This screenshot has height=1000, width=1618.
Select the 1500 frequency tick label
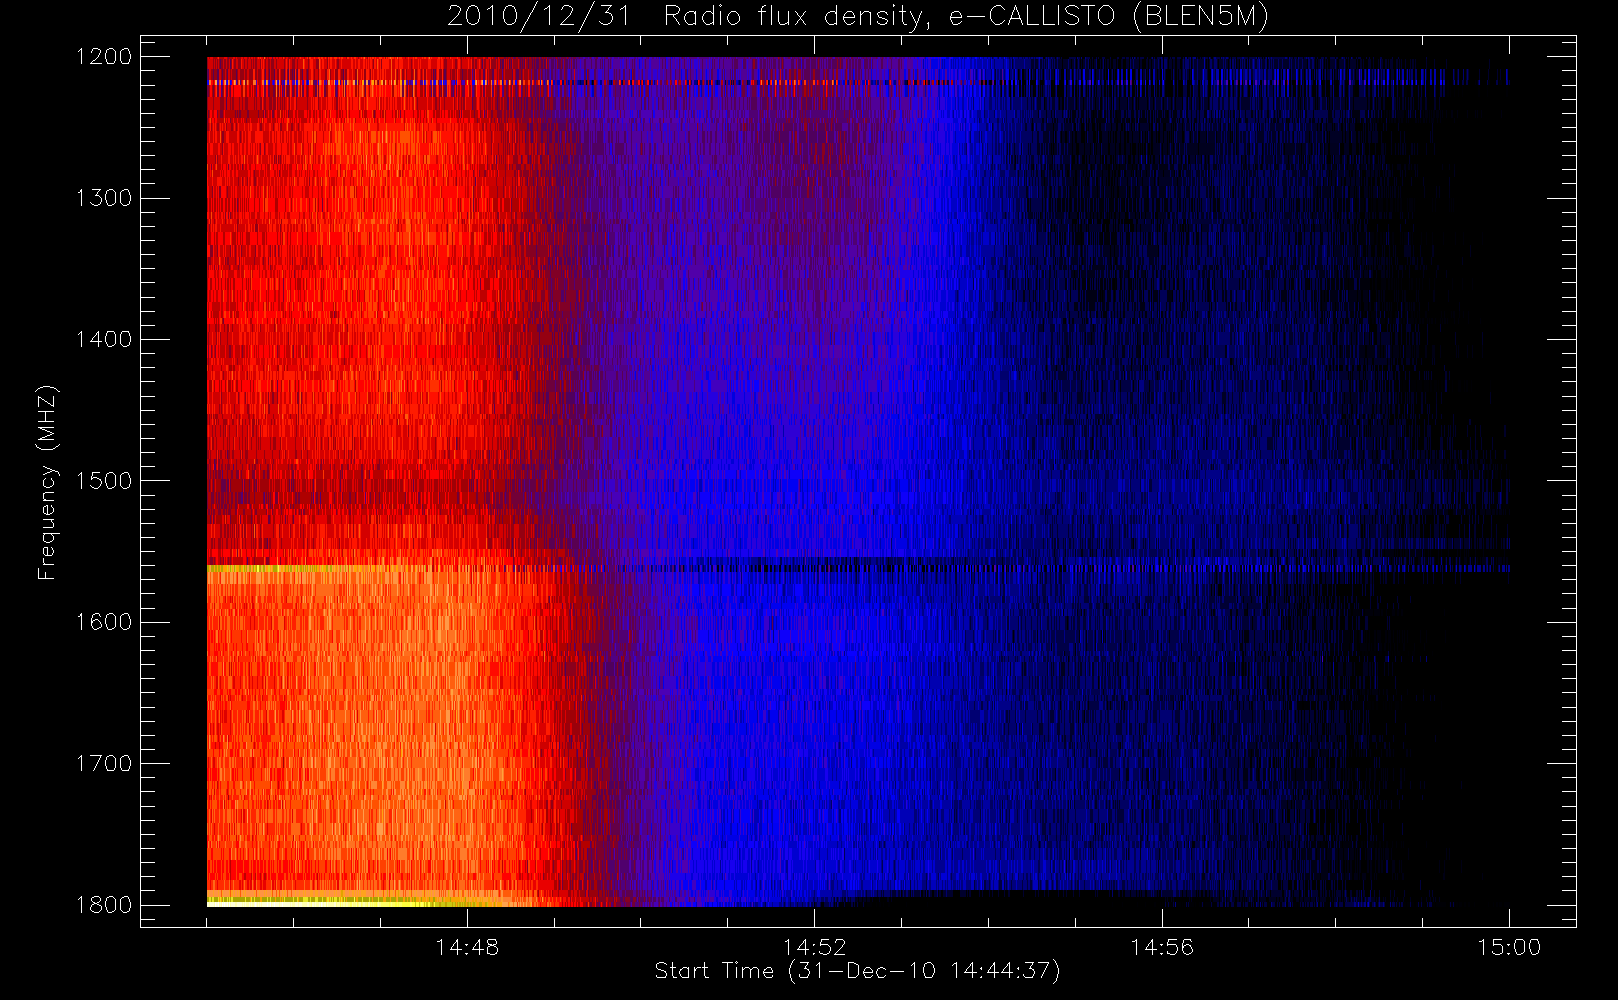coord(105,481)
